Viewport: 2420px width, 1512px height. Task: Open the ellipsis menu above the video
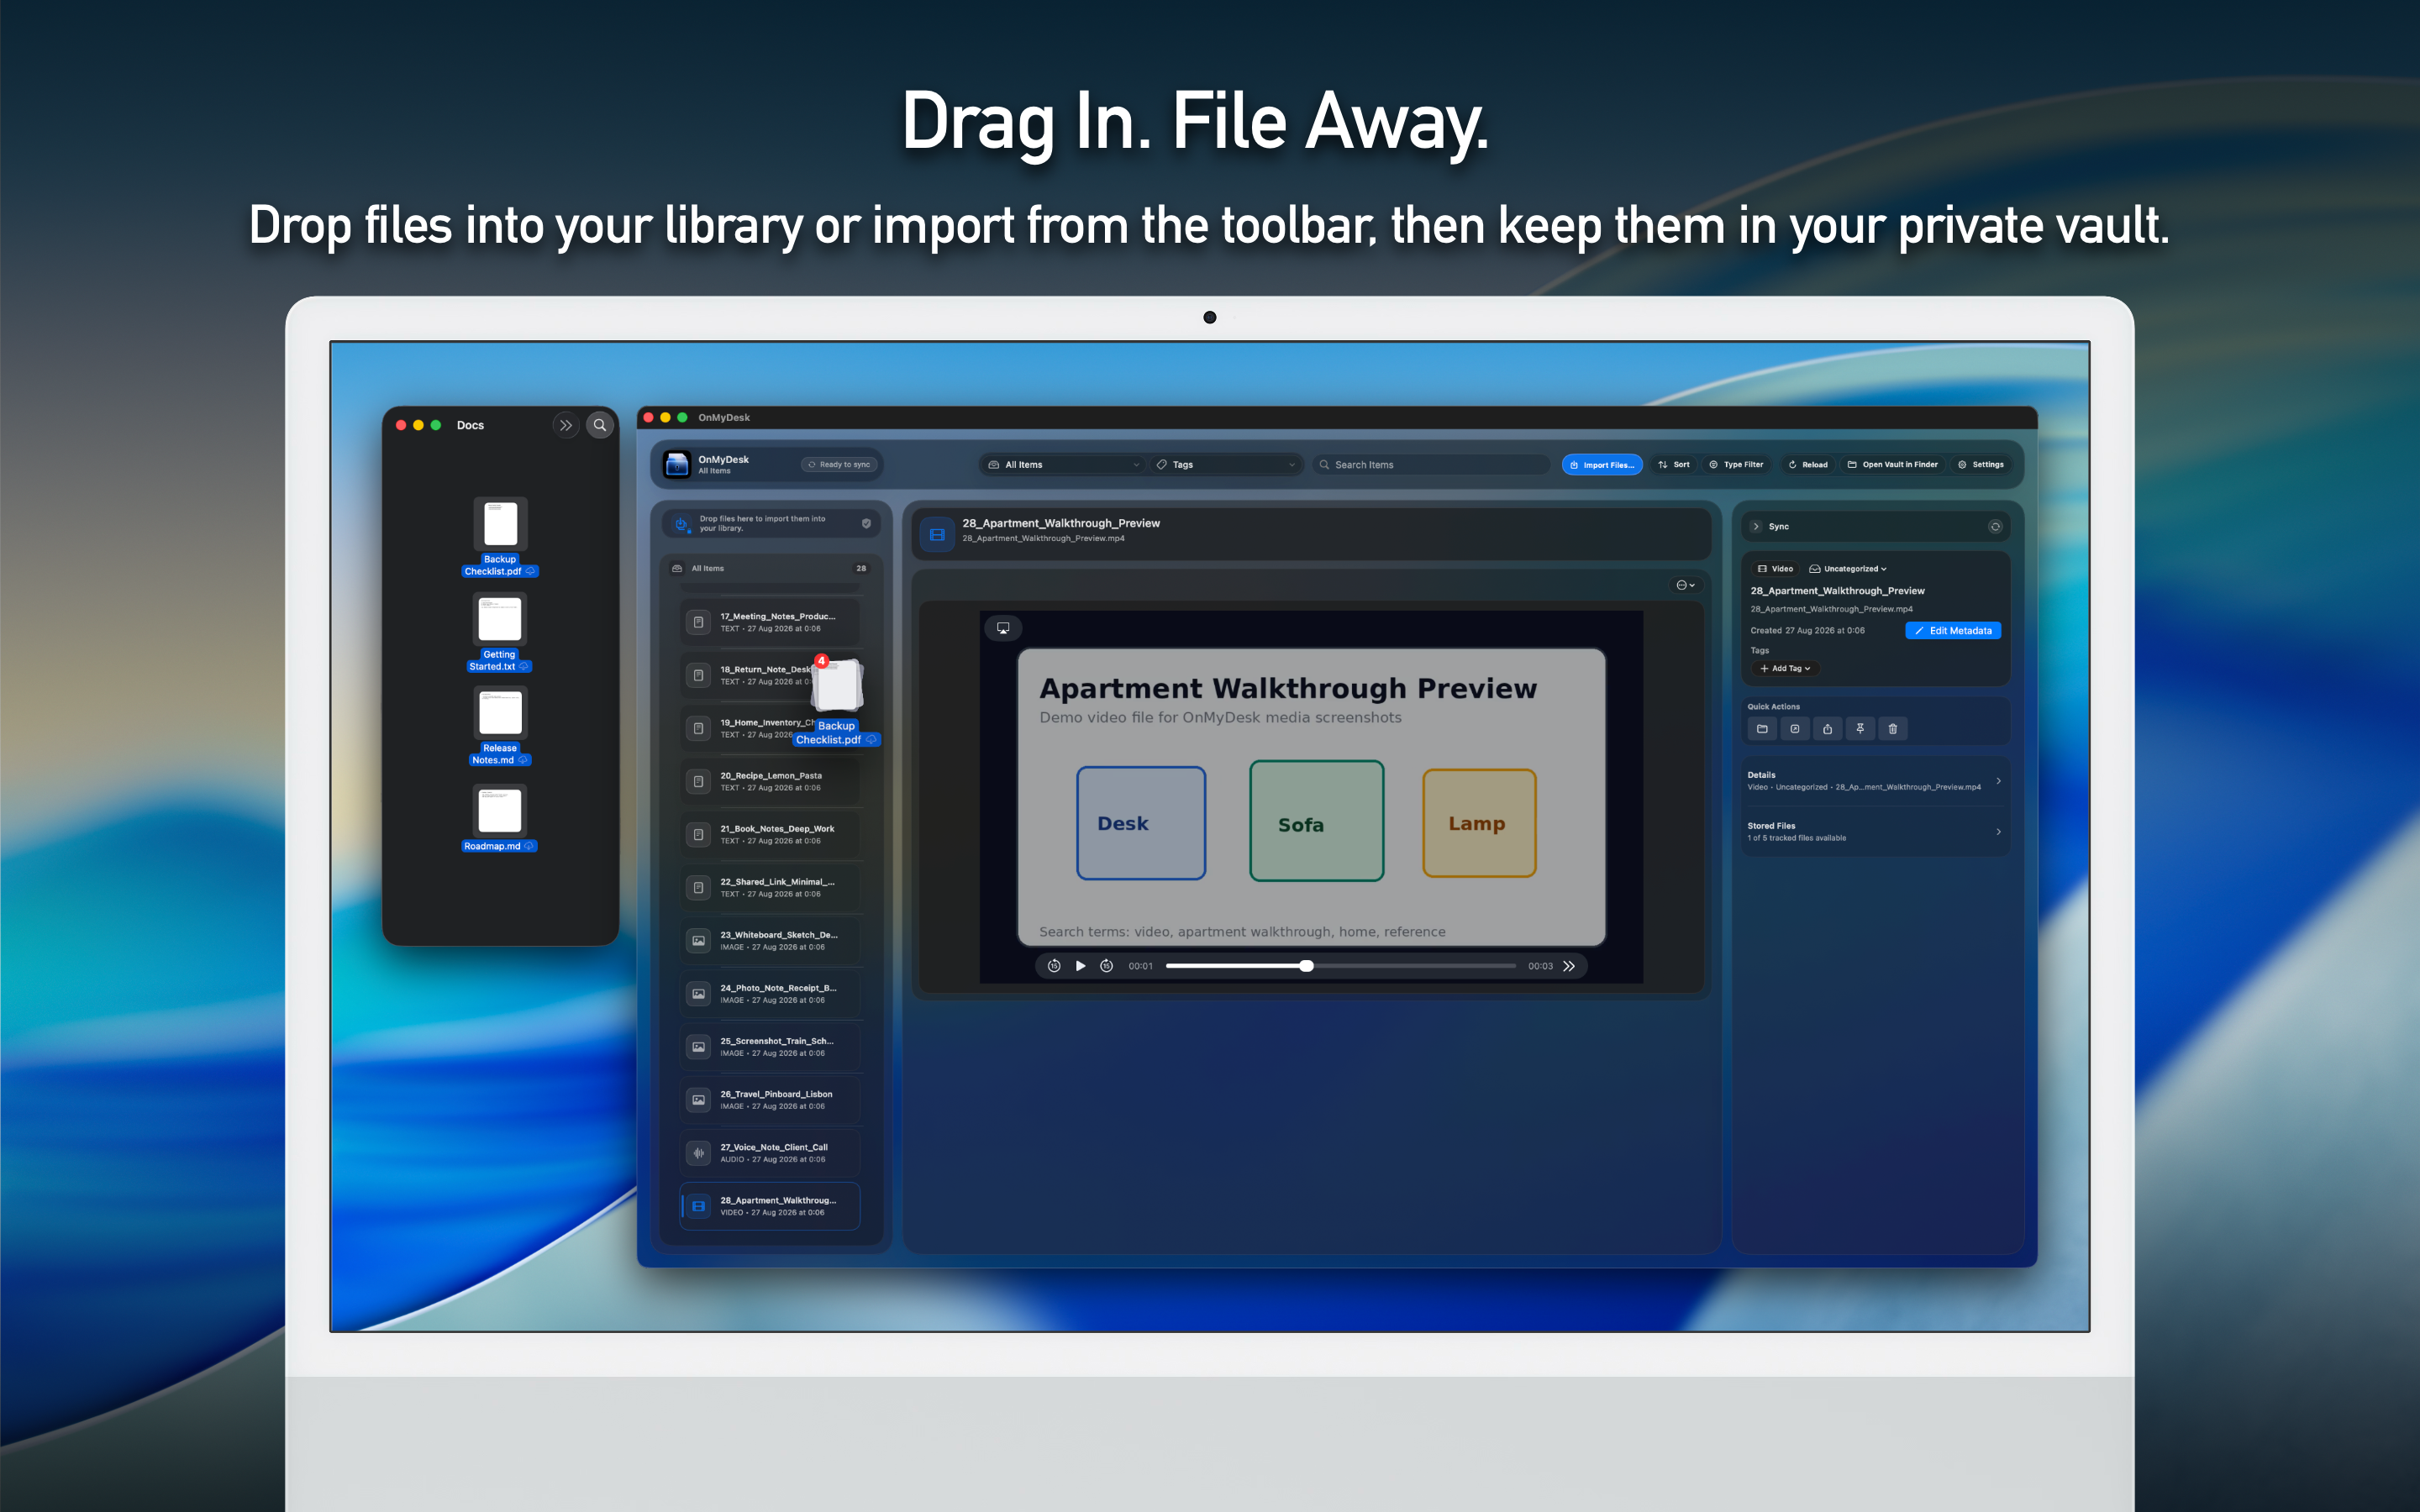point(1685,585)
